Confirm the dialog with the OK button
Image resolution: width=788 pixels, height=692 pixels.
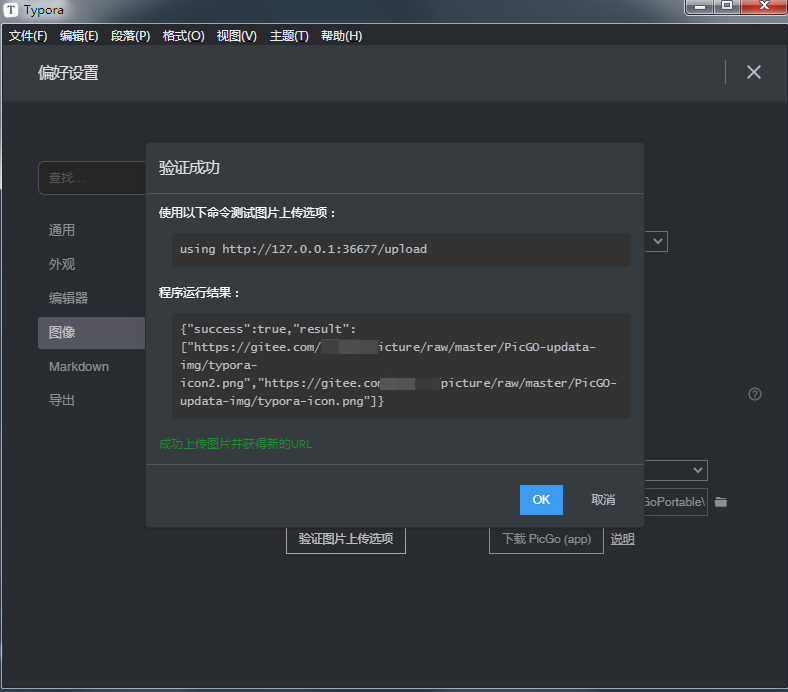point(541,500)
